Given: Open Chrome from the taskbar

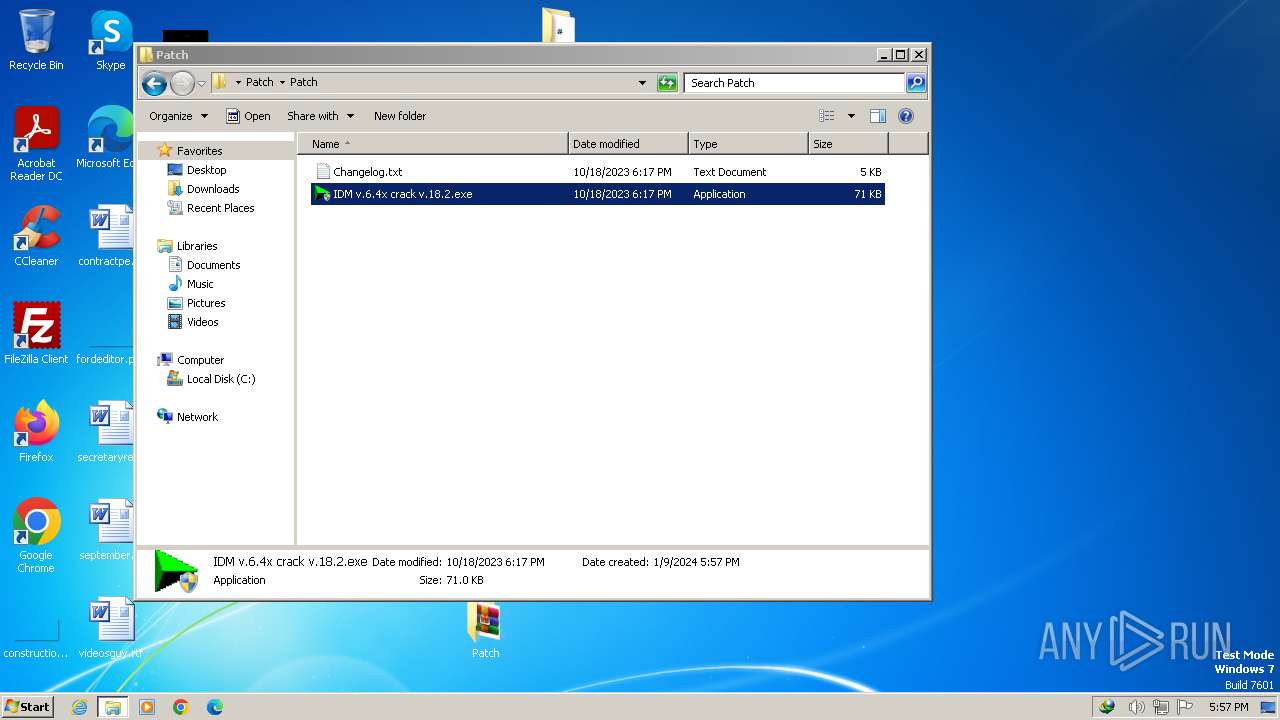Looking at the screenshot, I should 181,707.
